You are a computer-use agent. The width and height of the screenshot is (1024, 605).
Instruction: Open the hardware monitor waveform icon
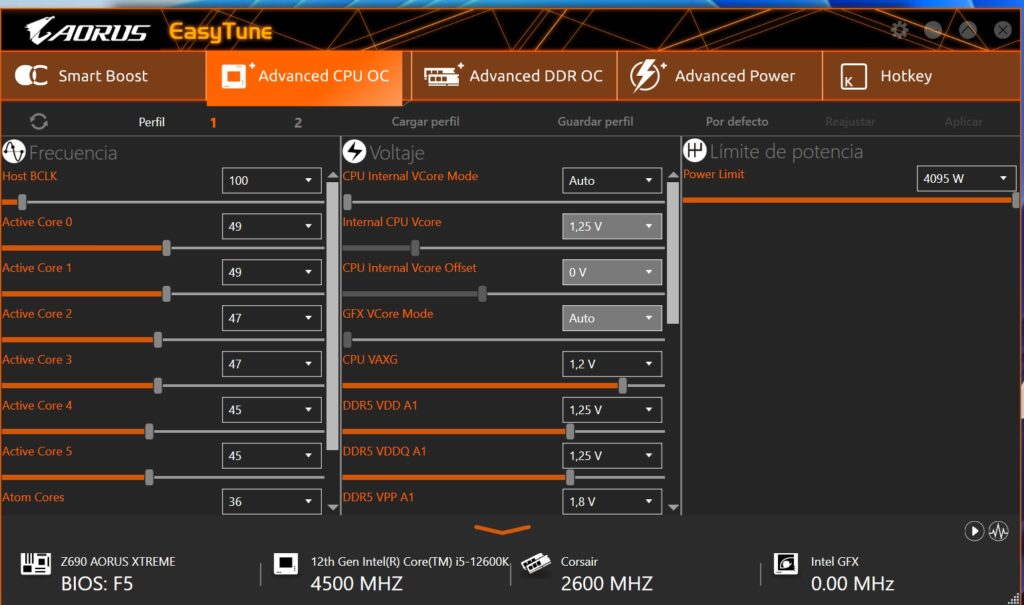[x=999, y=531]
